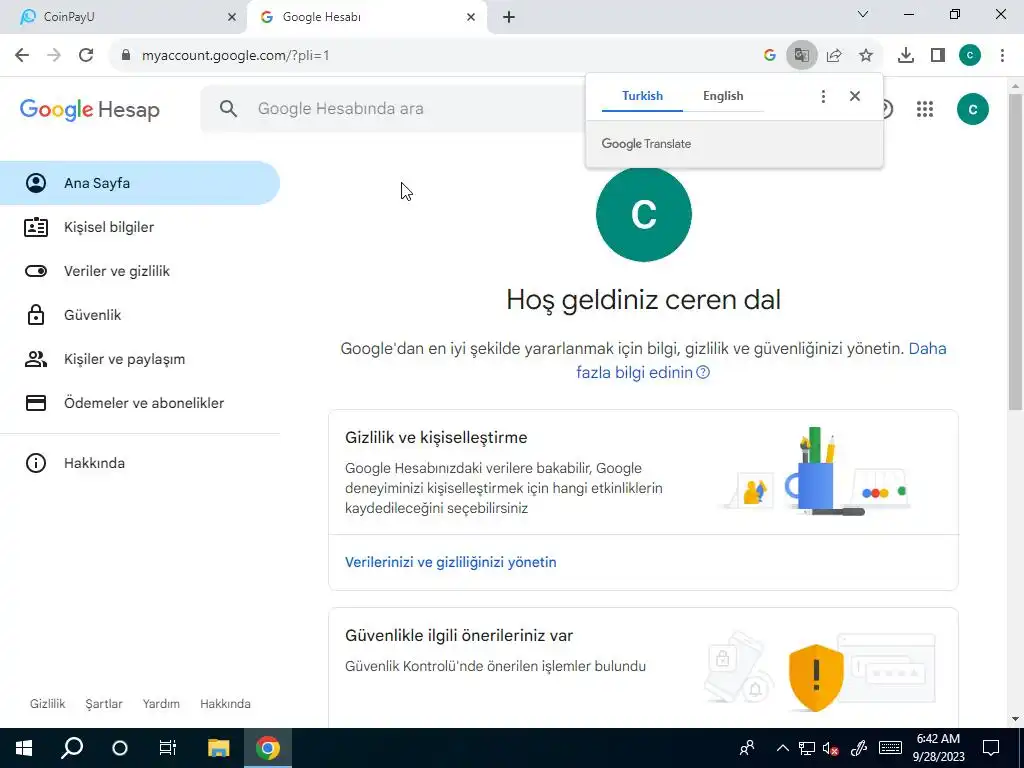
Task: Show hidden system tray icons
Action: pyautogui.click(x=782, y=748)
